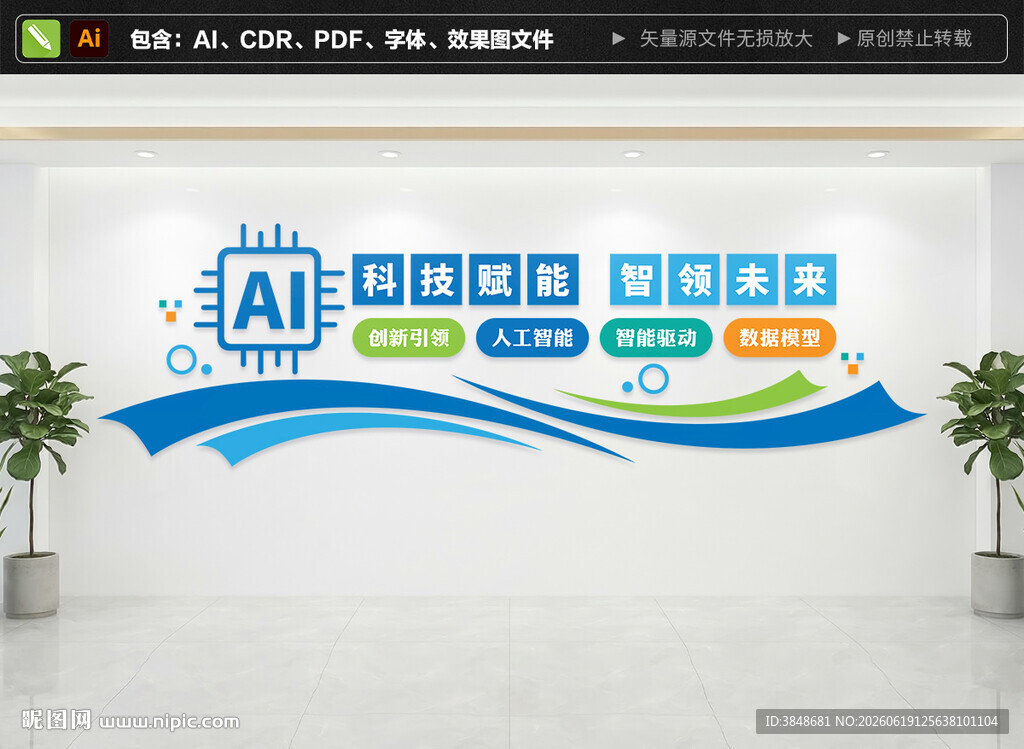Click the 智 character tile
The image size is (1024, 749).
tap(636, 279)
